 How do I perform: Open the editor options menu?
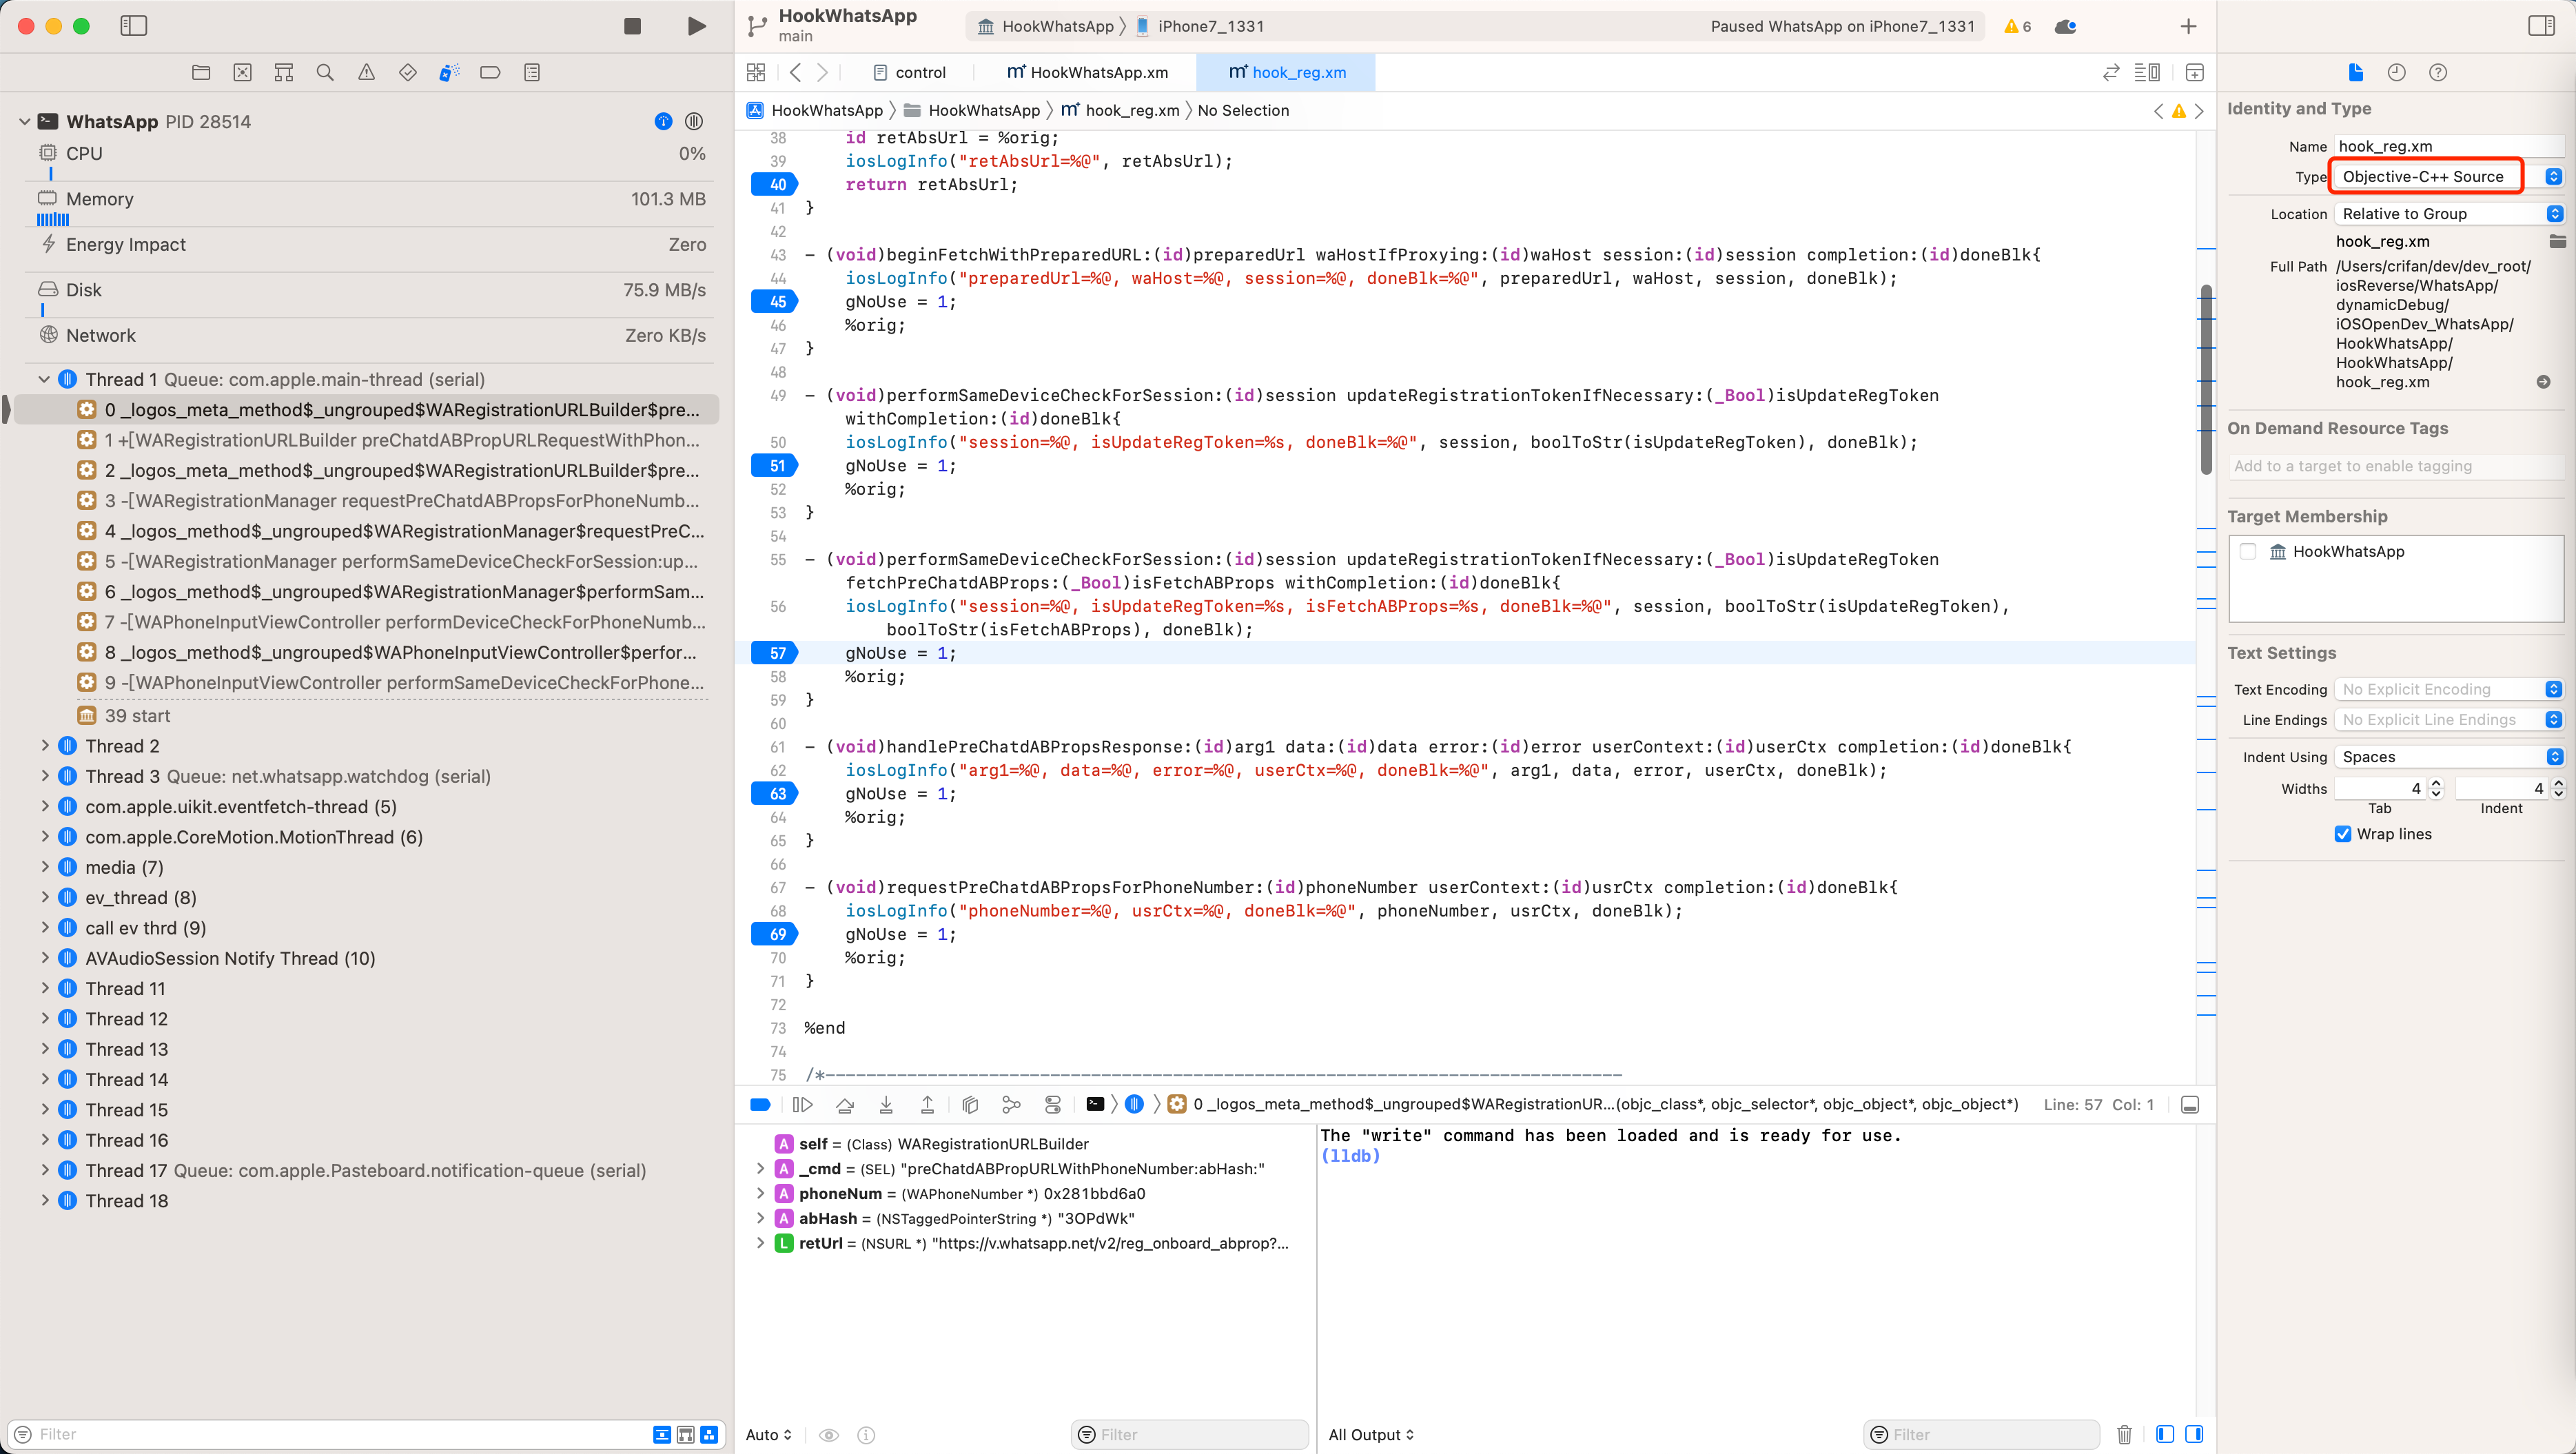(x=2146, y=72)
